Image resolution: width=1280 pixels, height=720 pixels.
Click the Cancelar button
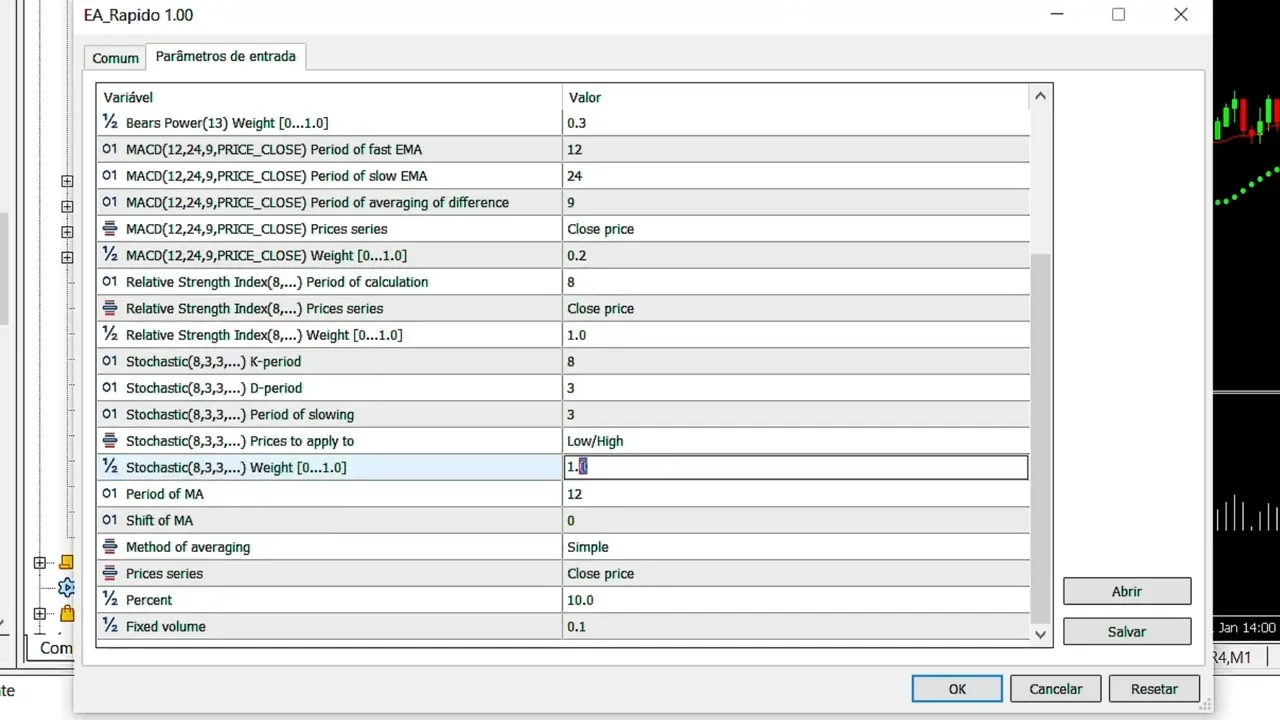1056,689
